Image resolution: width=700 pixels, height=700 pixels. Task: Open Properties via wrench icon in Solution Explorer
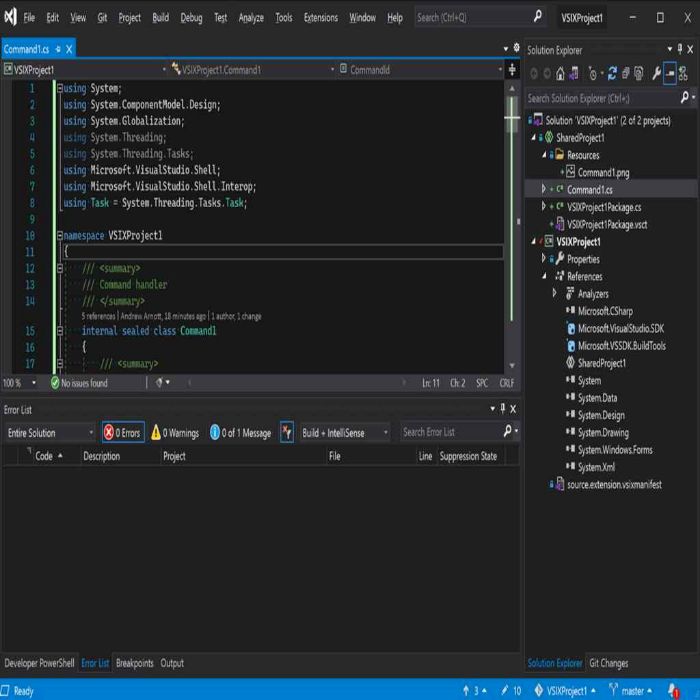tap(656, 74)
